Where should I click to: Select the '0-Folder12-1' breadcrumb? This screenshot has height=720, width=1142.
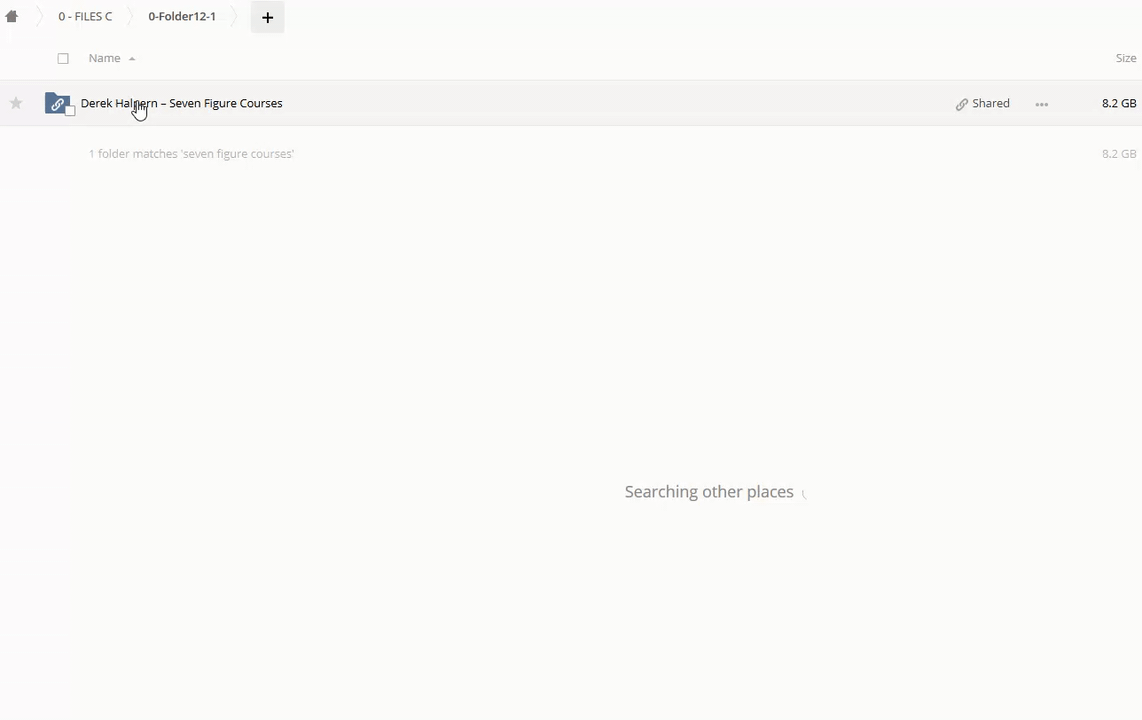click(182, 17)
